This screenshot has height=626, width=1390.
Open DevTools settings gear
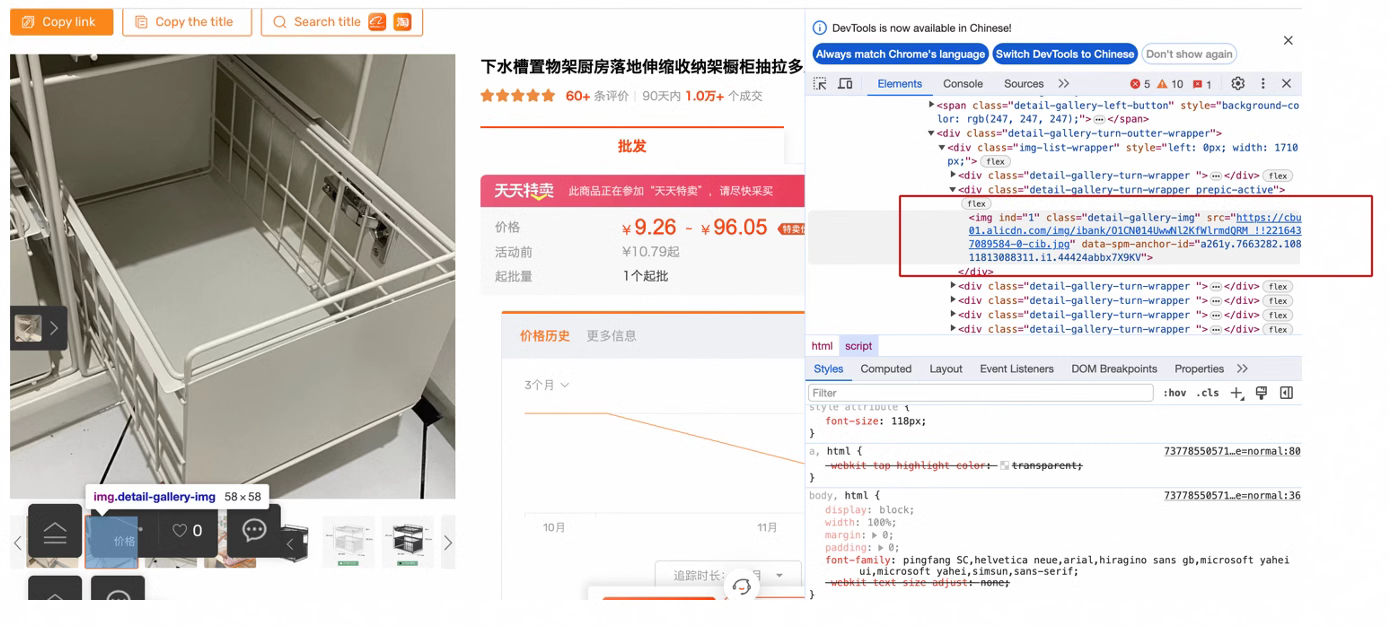[x=1238, y=84]
